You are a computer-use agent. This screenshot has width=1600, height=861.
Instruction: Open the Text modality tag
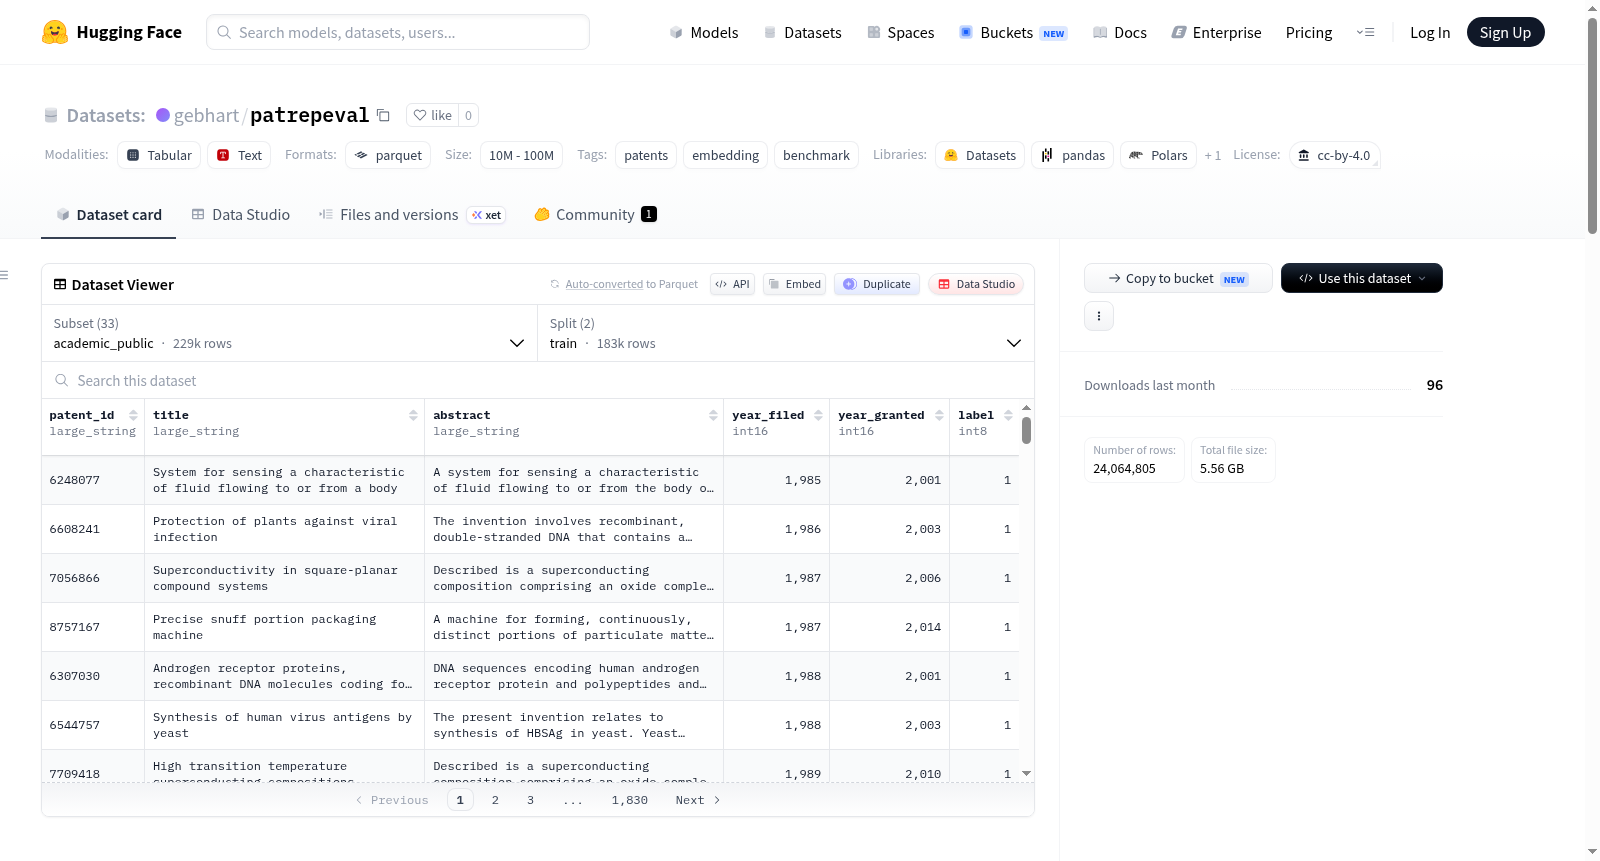[239, 155]
